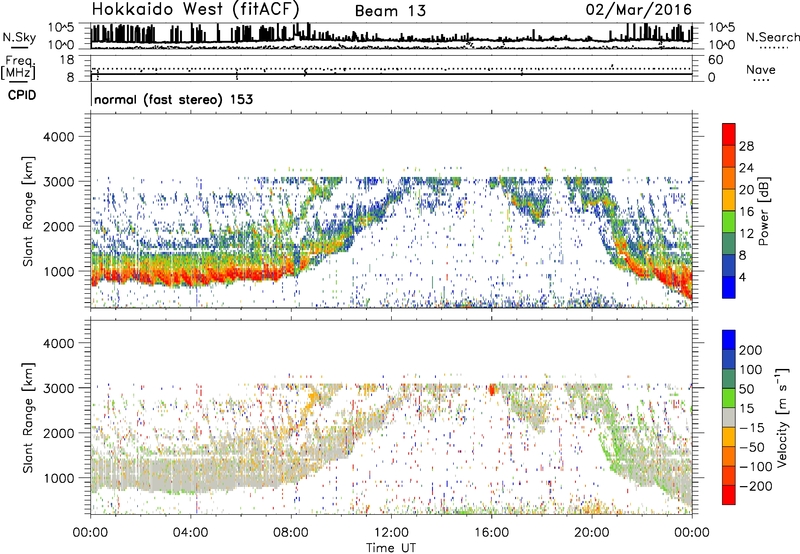This screenshot has width=800, height=554.
Task: Click the Hokkaido West (fitACF) title
Action: coord(195,9)
